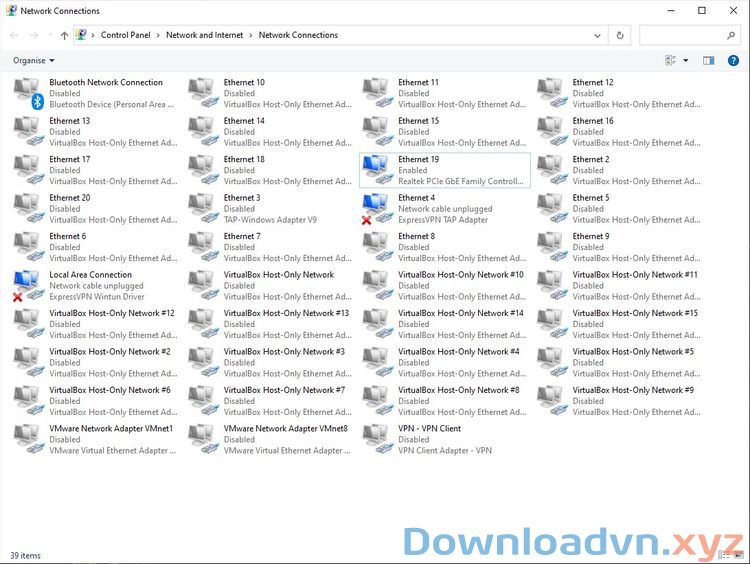Select VirtualBox Host-Only Network #8 label
This screenshot has height=564, width=750.
point(459,390)
